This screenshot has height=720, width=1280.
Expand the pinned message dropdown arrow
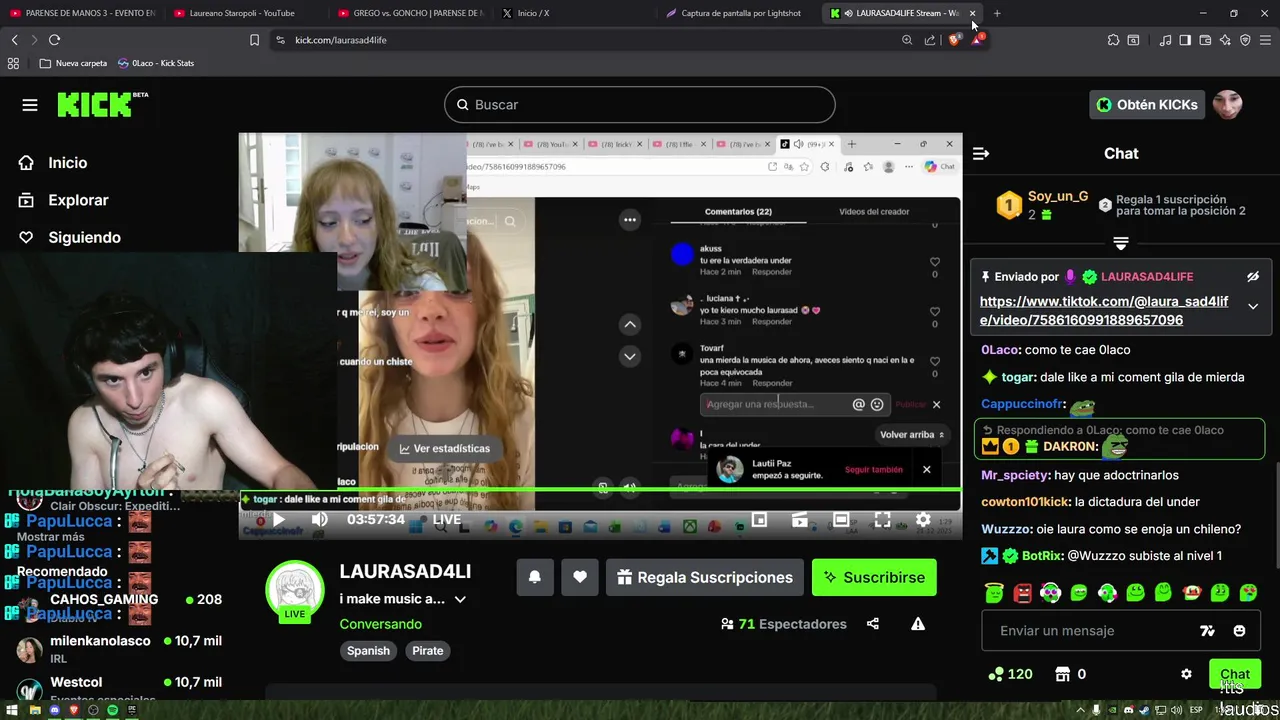pyautogui.click(x=1253, y=307)
